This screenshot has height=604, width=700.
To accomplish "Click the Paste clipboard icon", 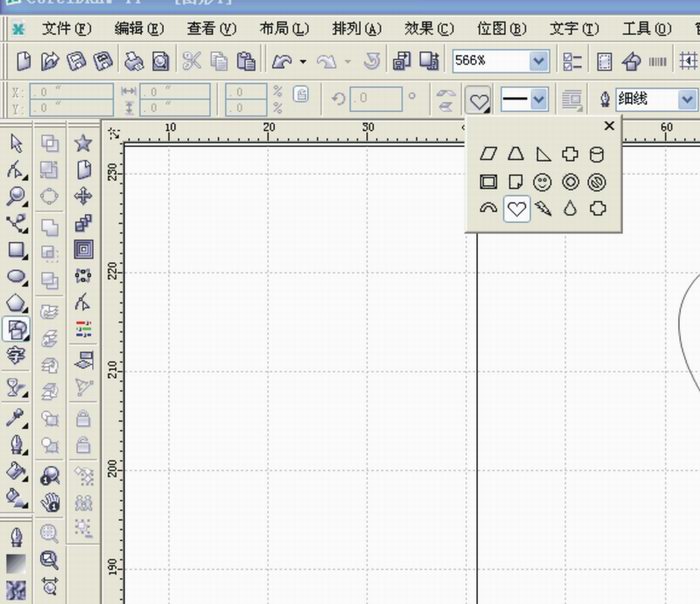I will pos(246,61).
